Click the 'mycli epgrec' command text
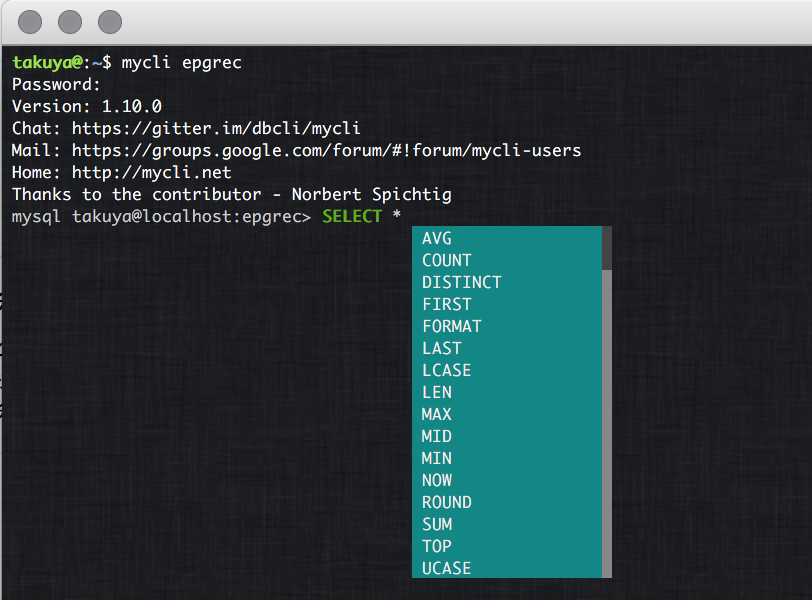The height and width of the screenshot is (600, 812). pyautogui.click(x=181, y=63)
